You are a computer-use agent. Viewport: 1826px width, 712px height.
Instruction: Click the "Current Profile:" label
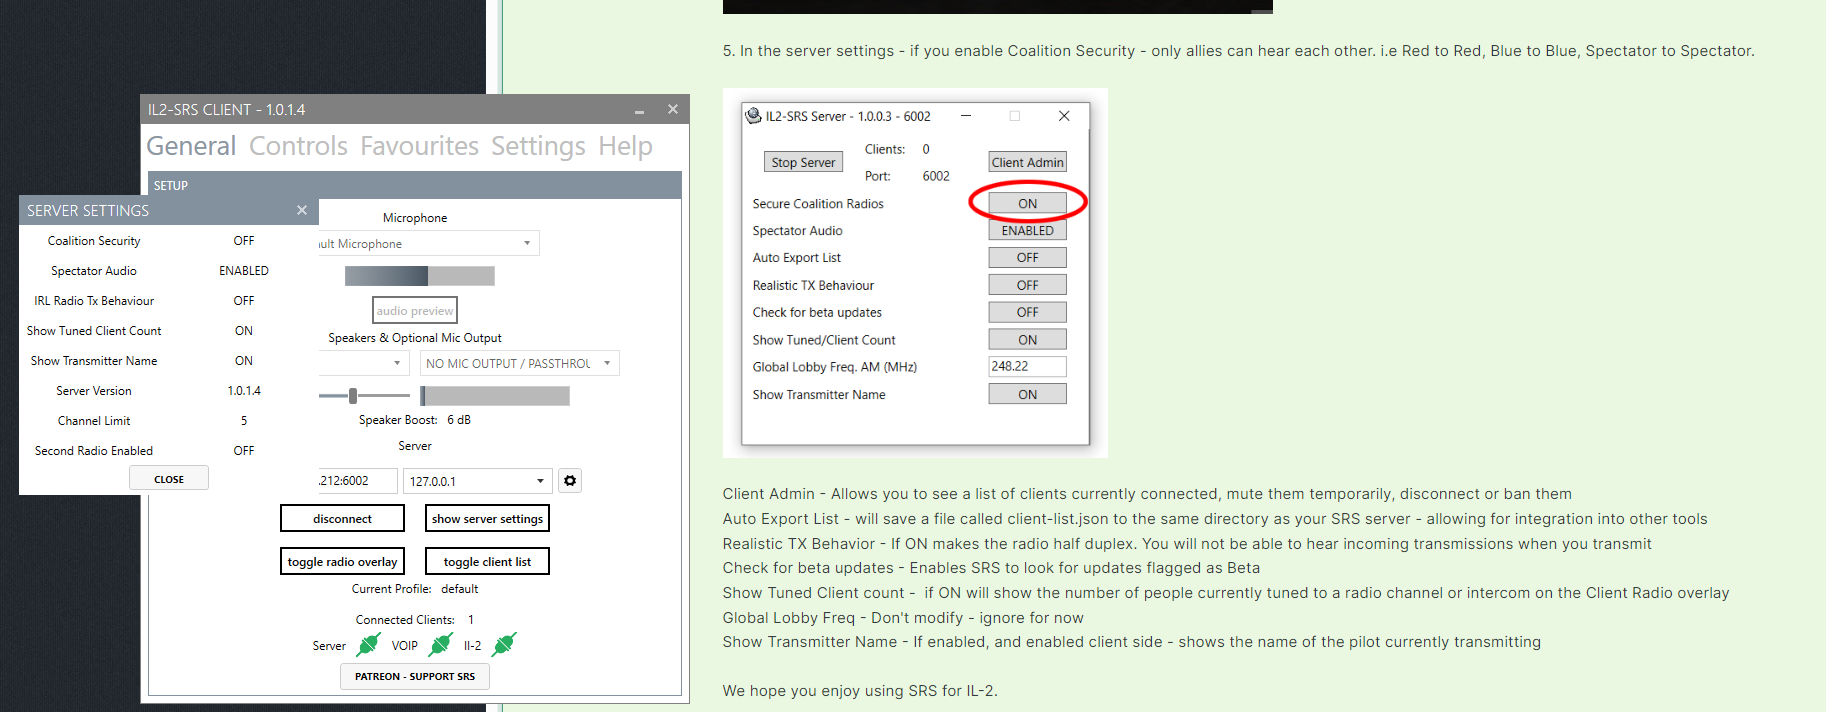[391, 589]
